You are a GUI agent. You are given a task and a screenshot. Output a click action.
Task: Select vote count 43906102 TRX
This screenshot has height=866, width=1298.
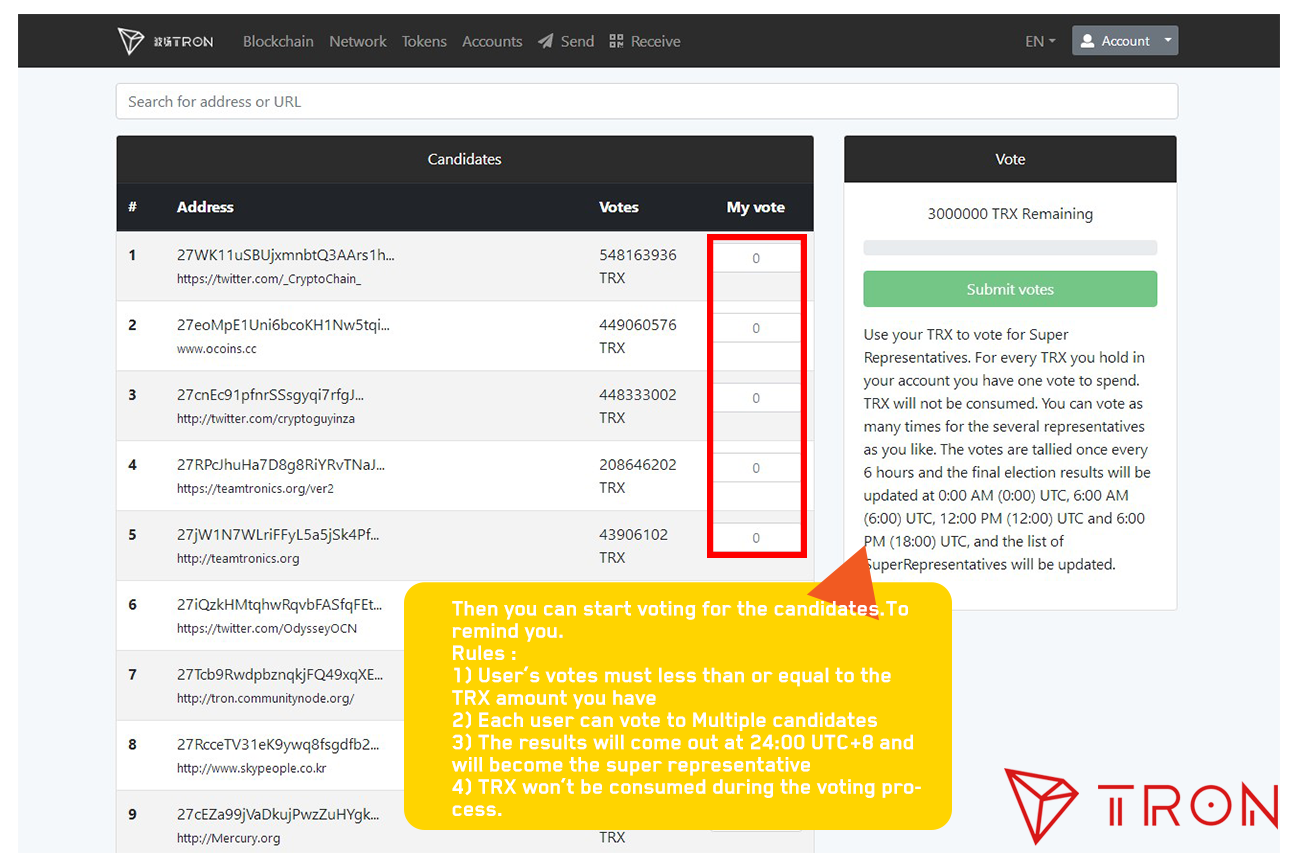634,546
